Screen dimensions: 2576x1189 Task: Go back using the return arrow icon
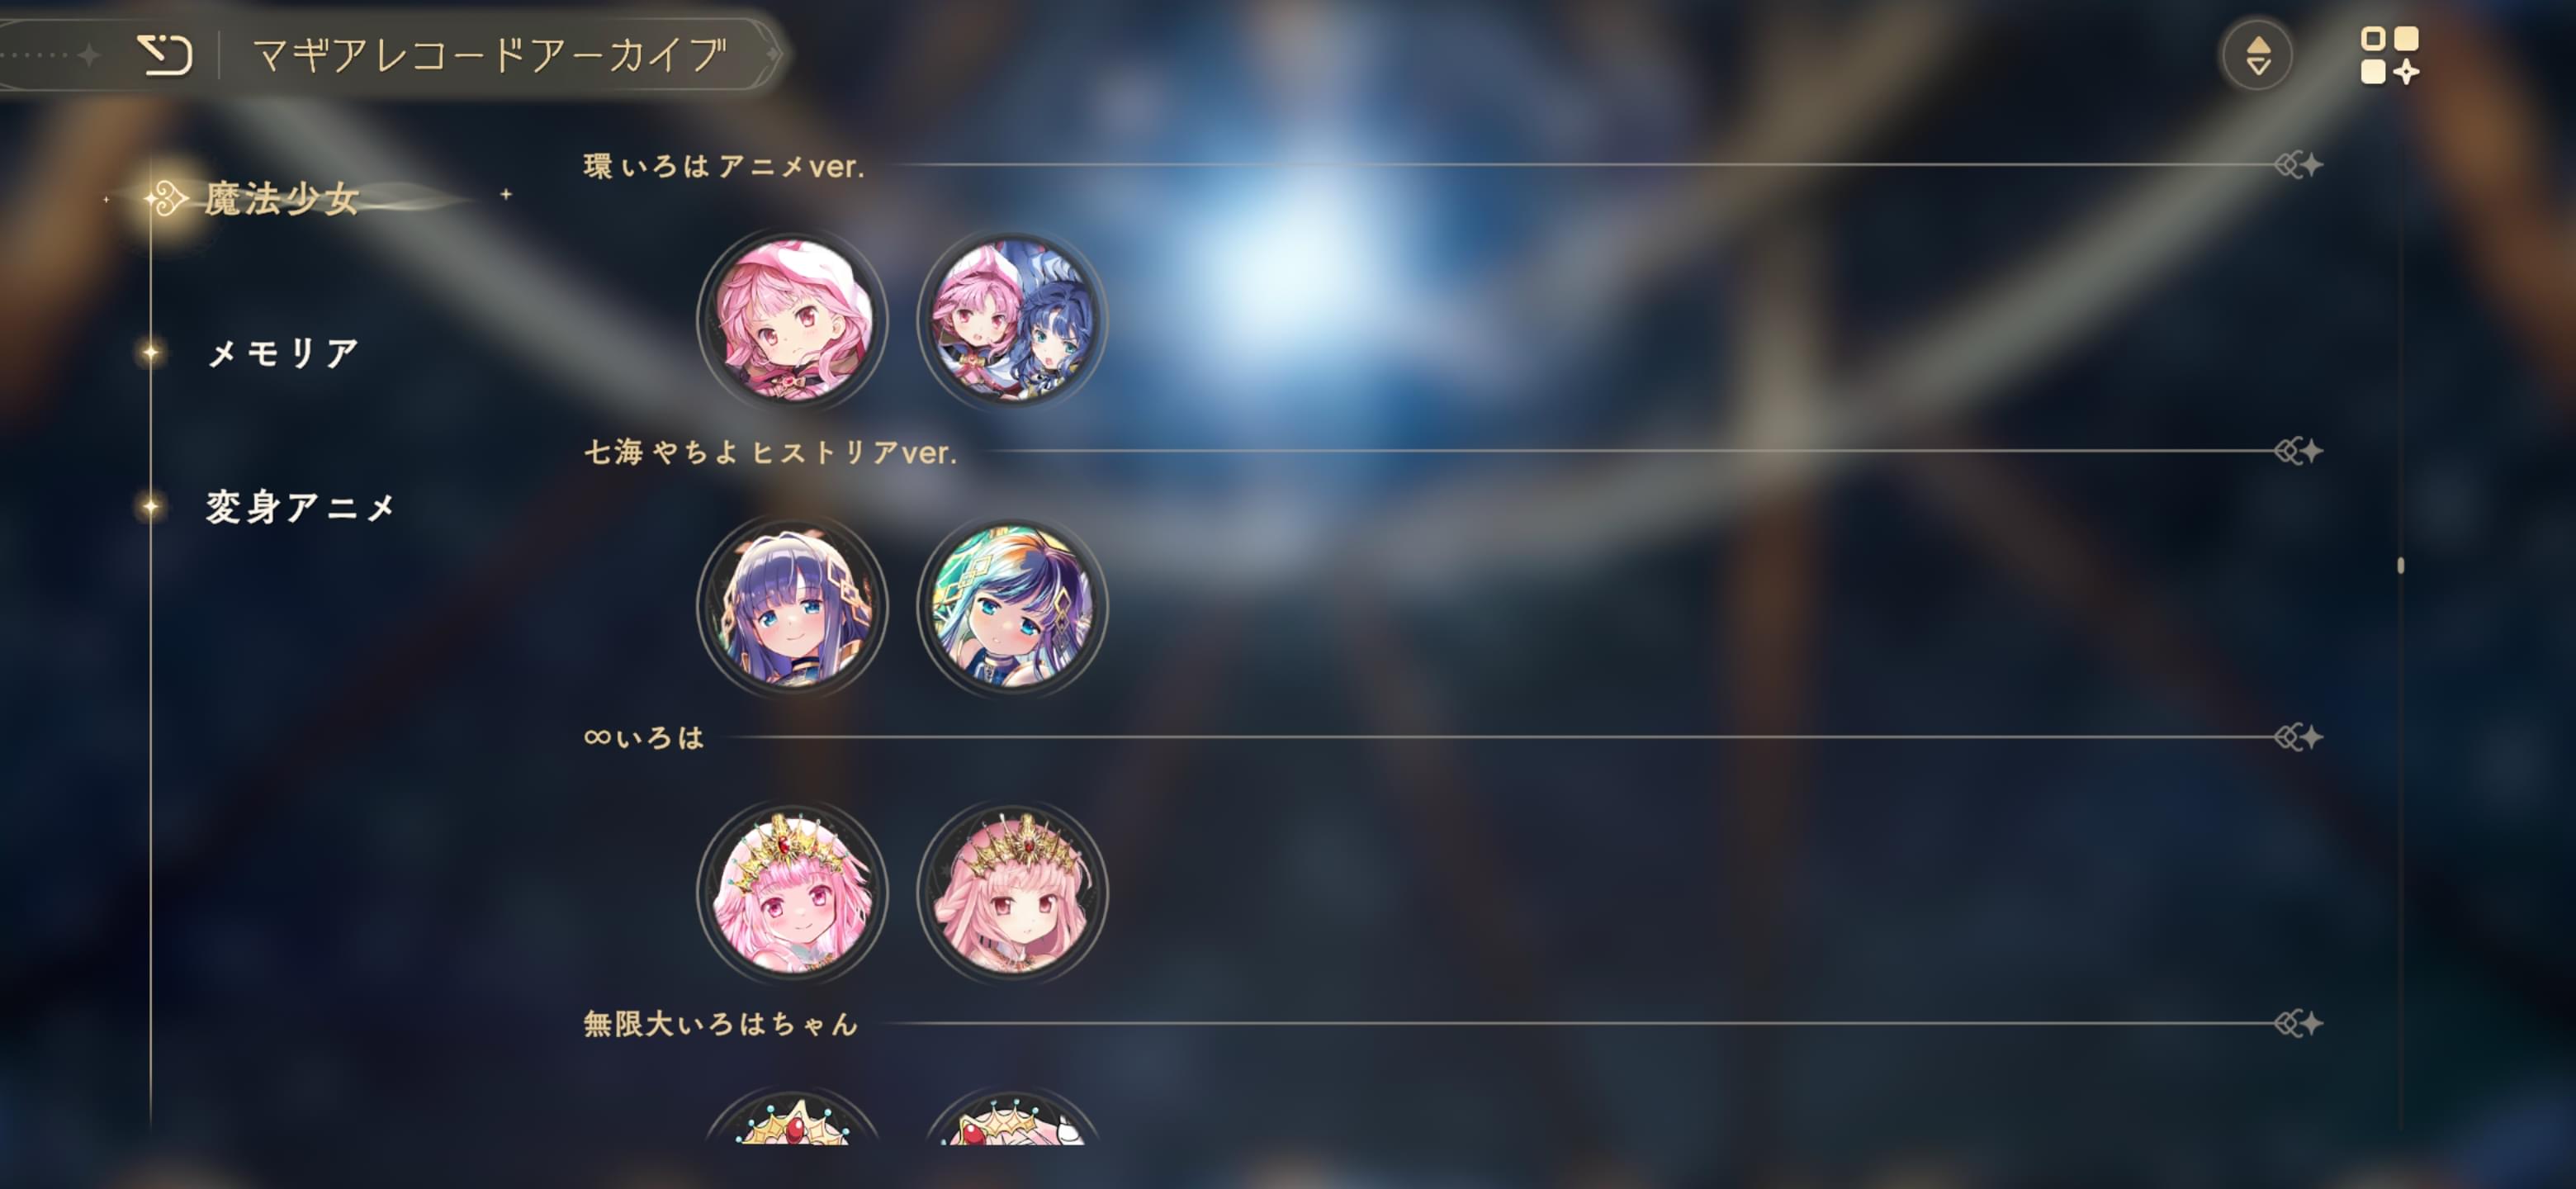point(165,55)
